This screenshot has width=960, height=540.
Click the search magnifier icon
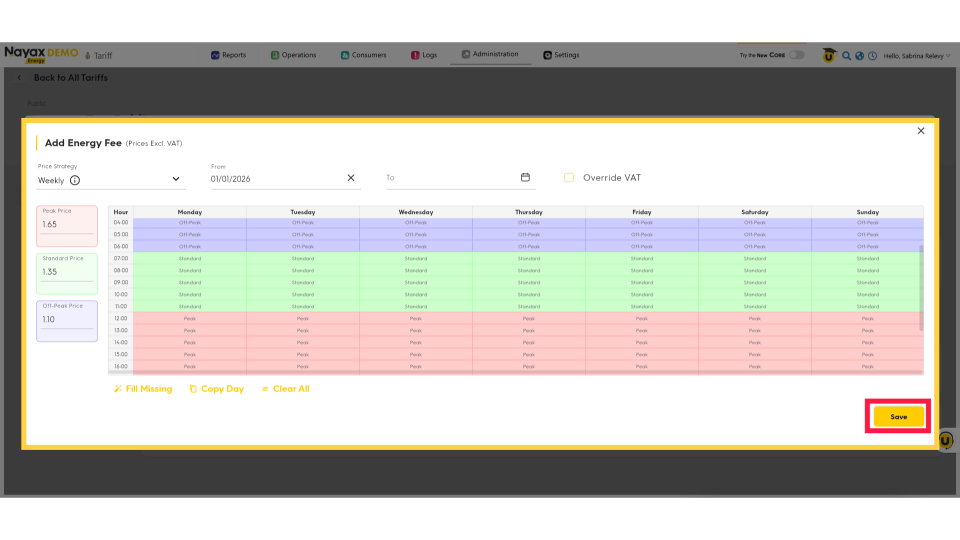pos(846,56)
